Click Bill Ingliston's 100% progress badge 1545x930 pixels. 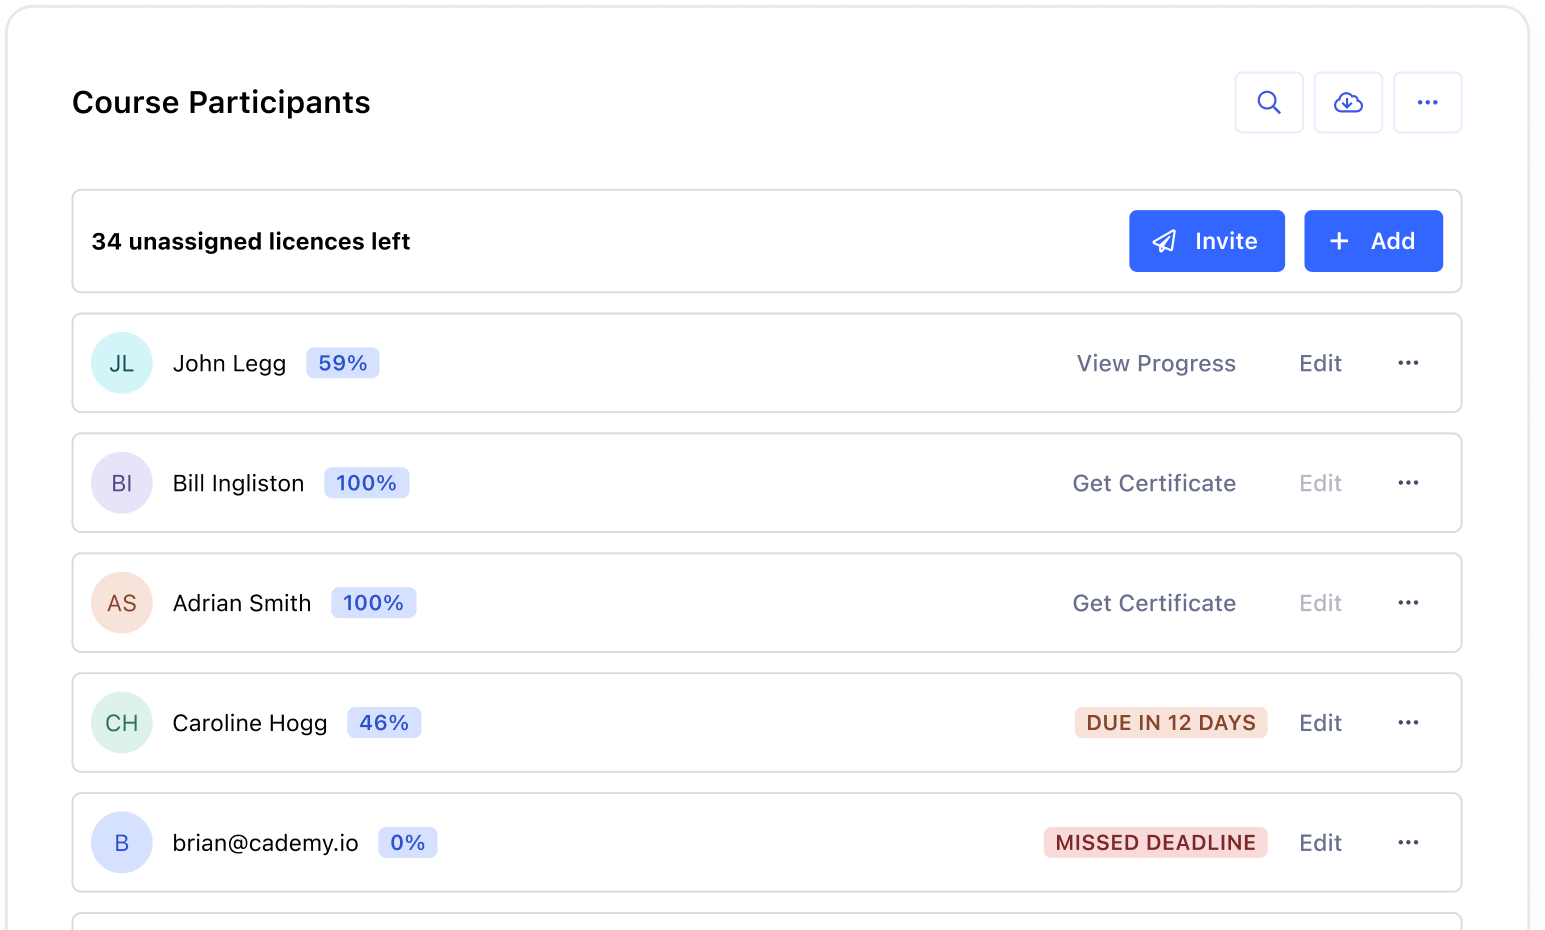pos(366,483)
